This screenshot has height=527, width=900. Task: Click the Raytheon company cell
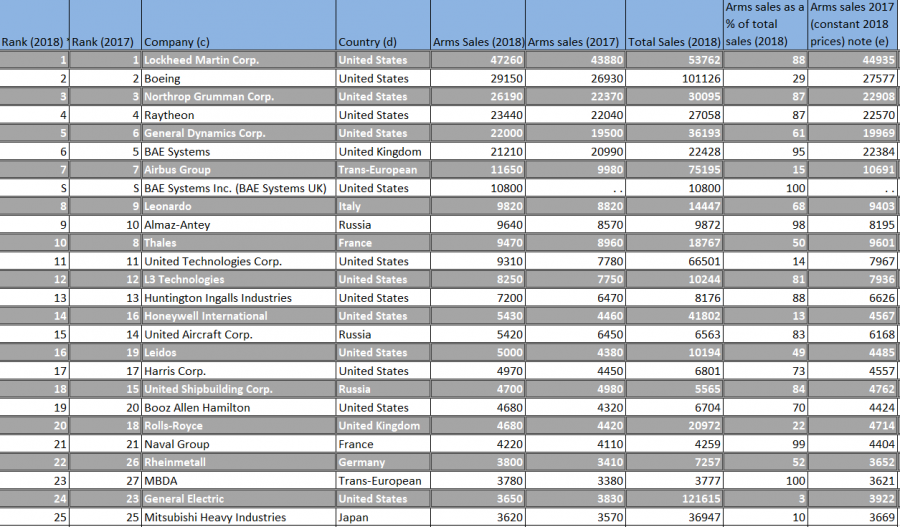point(239,115)
